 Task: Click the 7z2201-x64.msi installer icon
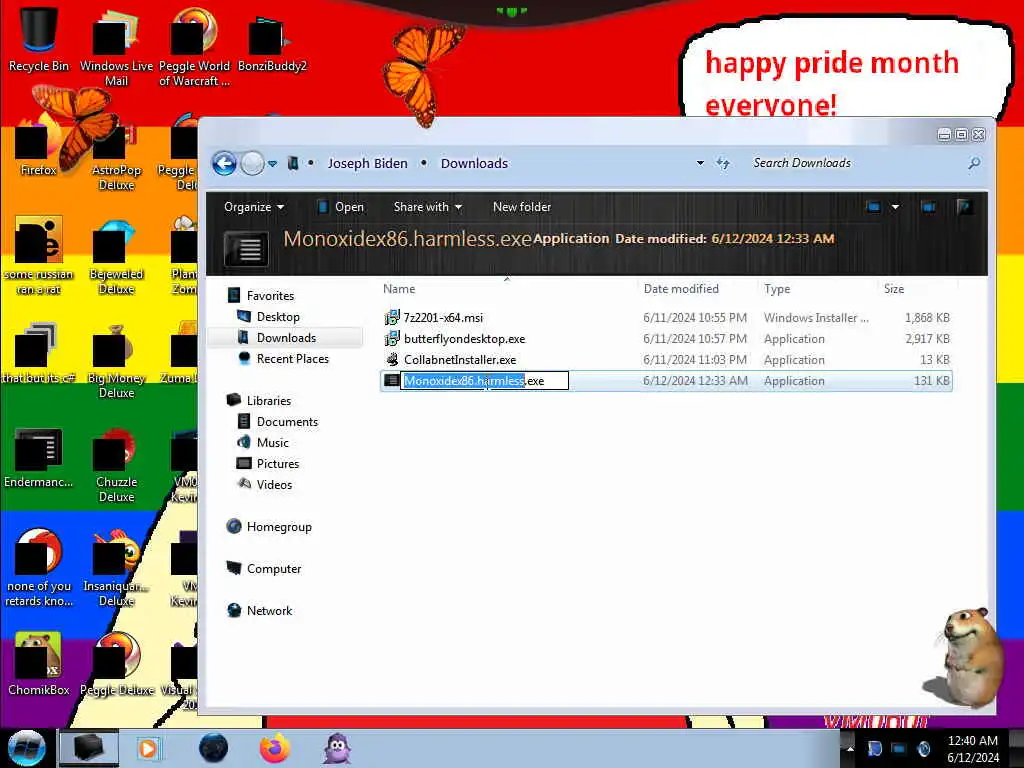[391, 317]
